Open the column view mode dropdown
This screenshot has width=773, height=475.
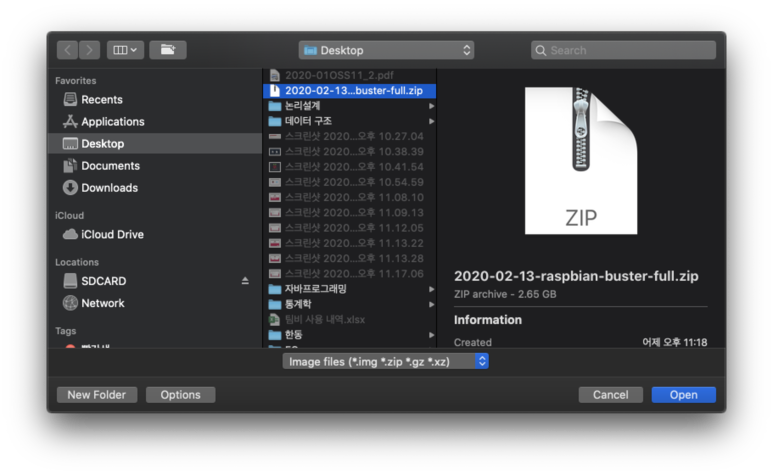pyautogui.click(x=125, y=50)
